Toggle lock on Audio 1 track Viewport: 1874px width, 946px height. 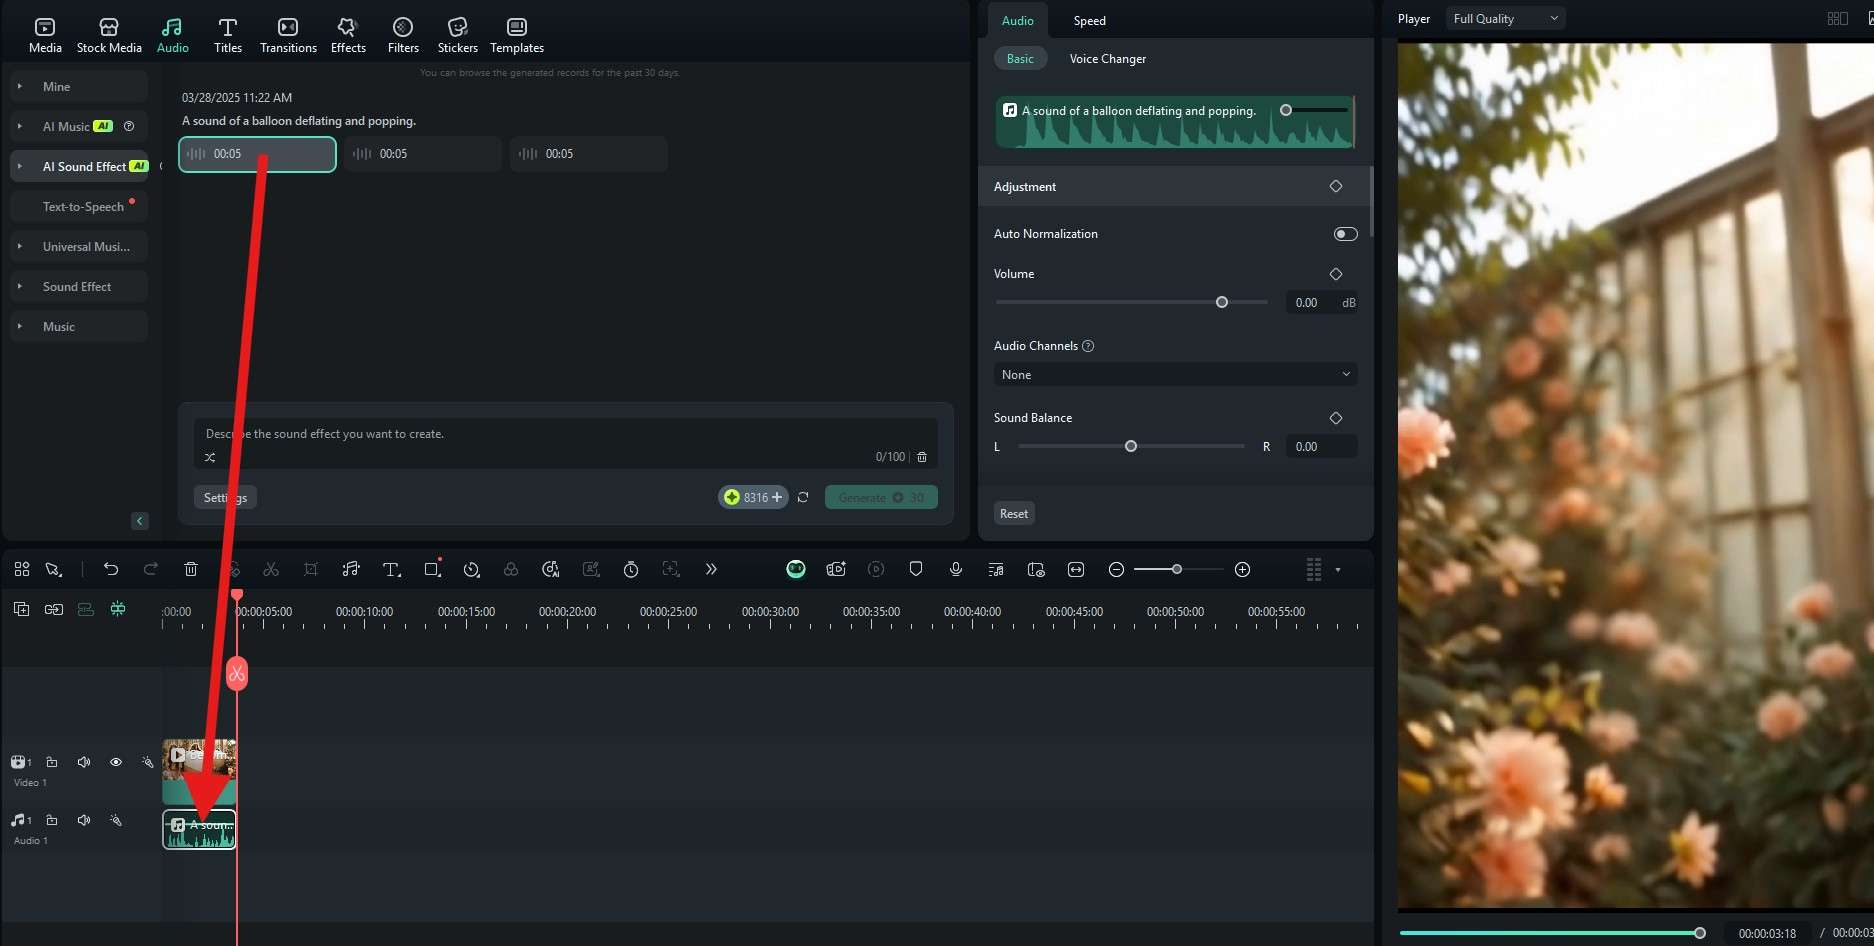point(52,820)
